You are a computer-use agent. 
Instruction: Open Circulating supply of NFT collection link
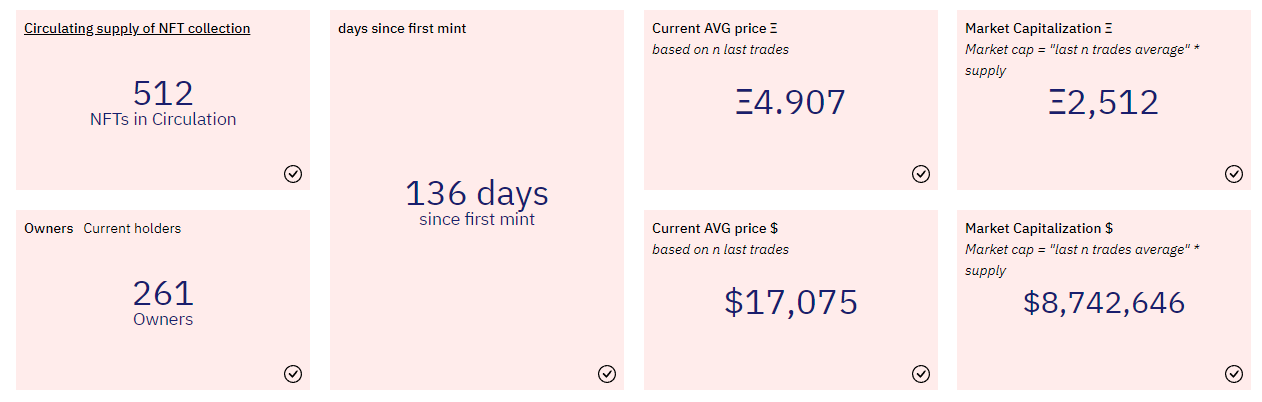(137, 28)
